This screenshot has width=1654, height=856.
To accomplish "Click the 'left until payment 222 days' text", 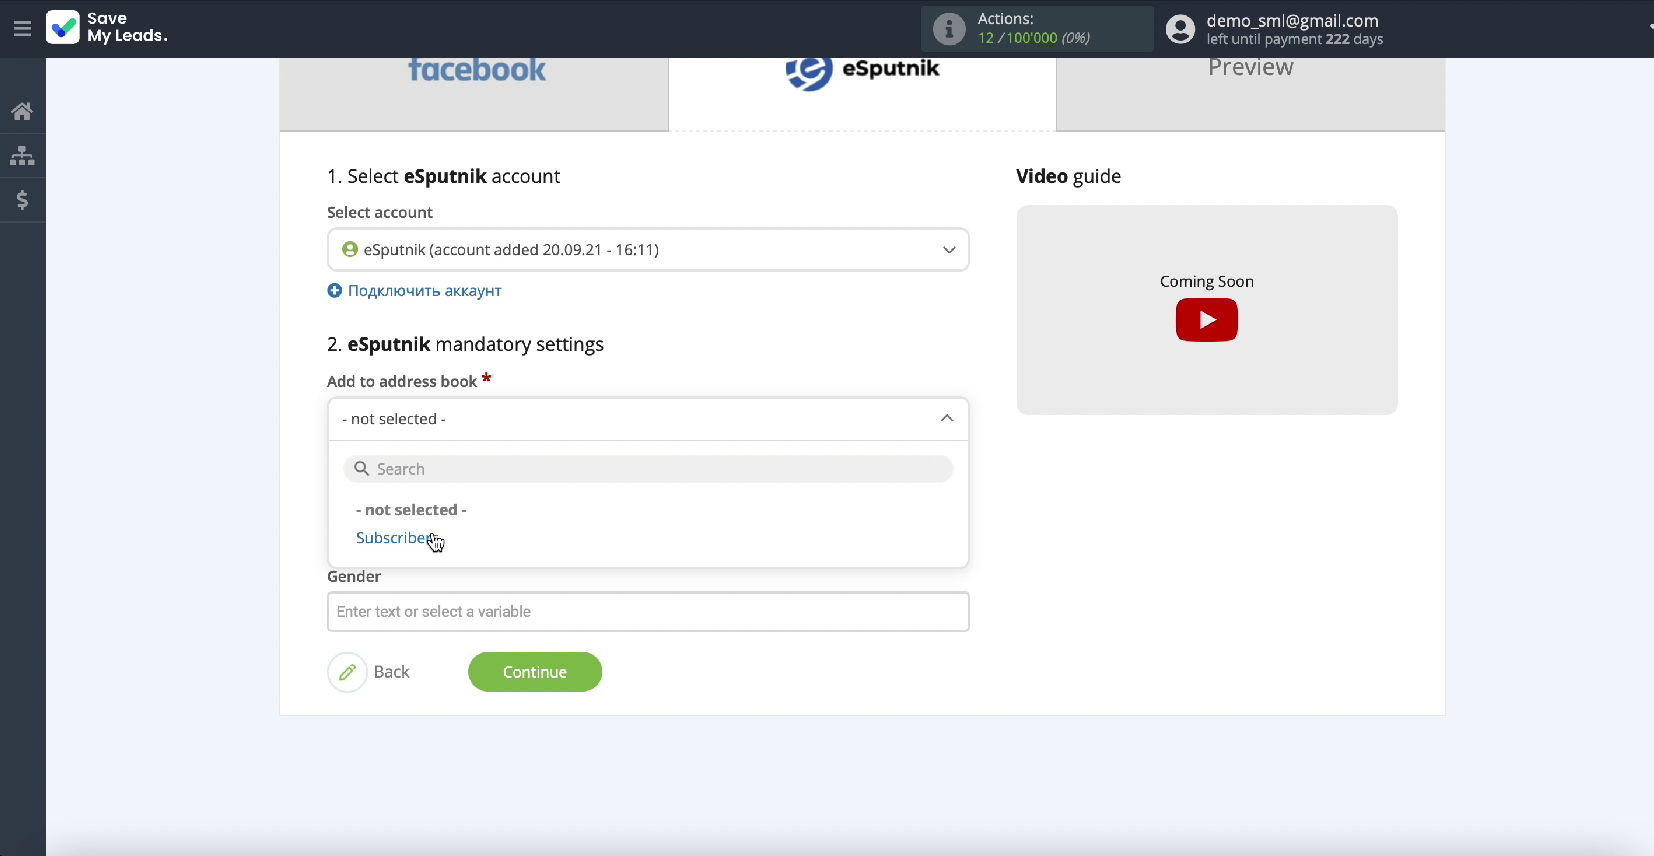I will click(x=1295, y=39).
